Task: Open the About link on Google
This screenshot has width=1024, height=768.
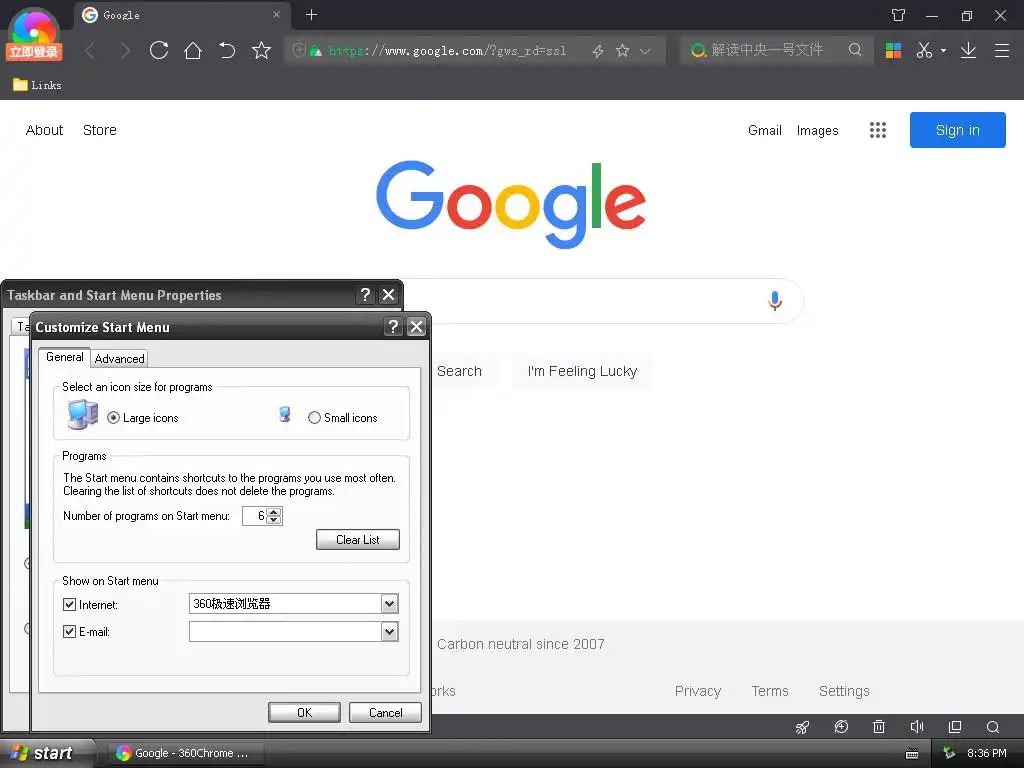Action: (44, 130)
